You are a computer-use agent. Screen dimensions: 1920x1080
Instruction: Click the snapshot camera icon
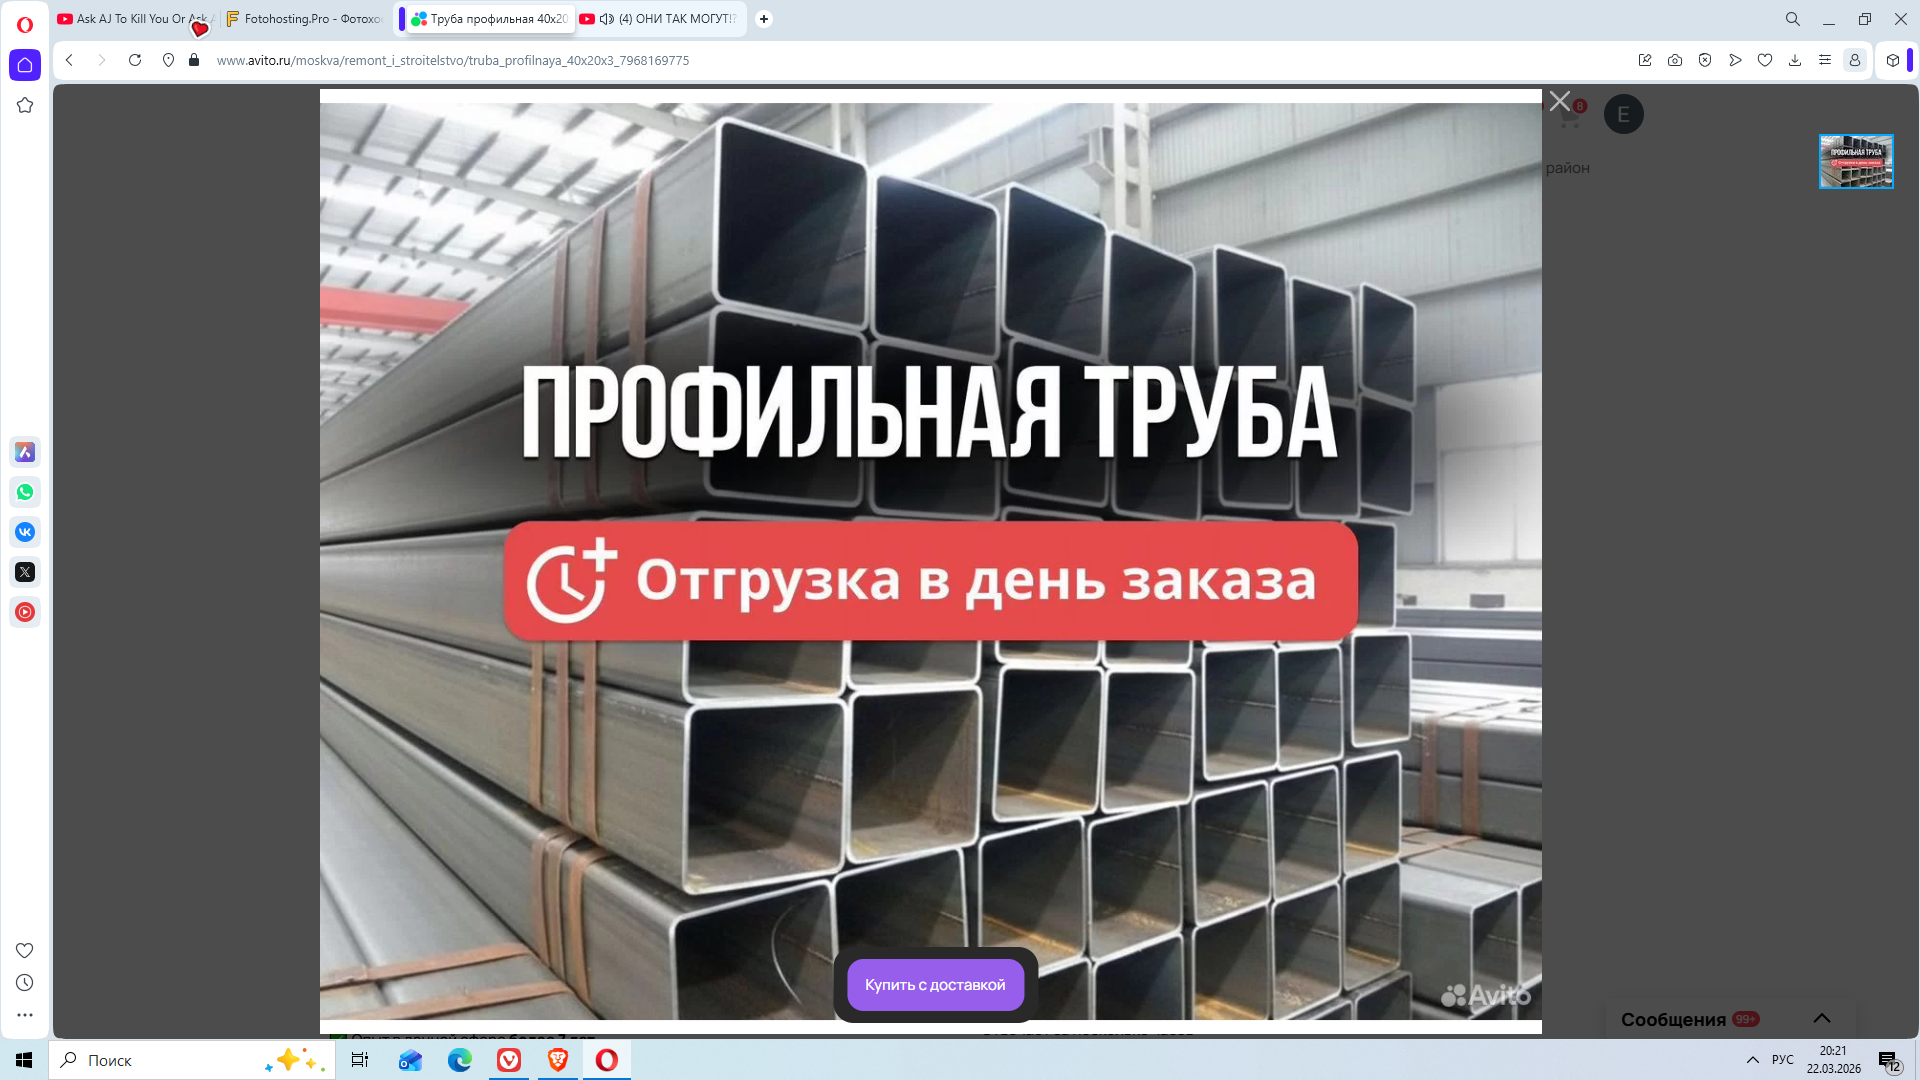pos(1675,60)
